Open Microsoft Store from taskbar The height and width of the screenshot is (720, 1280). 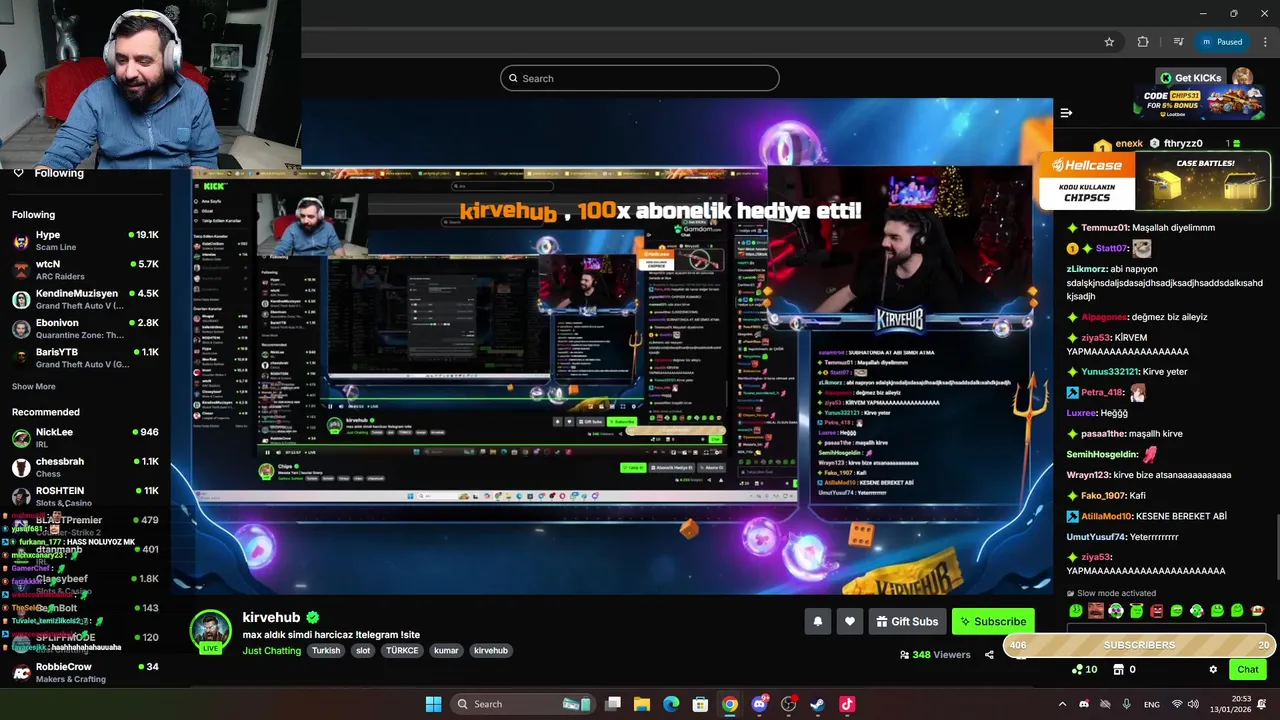pyautogui.click(x=700, y=704)
